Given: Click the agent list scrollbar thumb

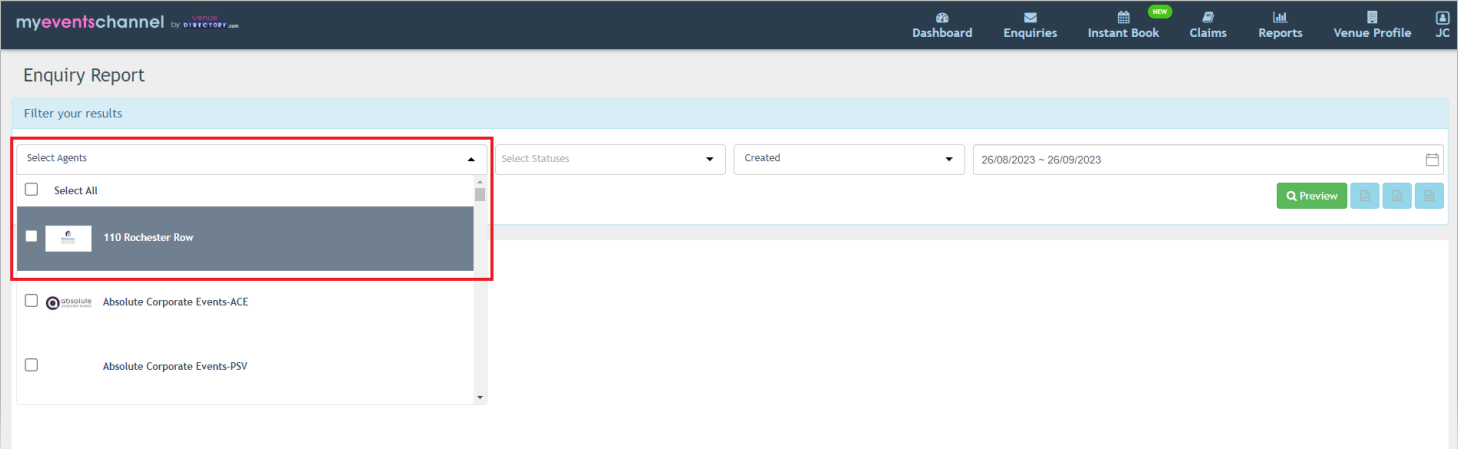Looking at the screenshot, I should pos(480,195).
